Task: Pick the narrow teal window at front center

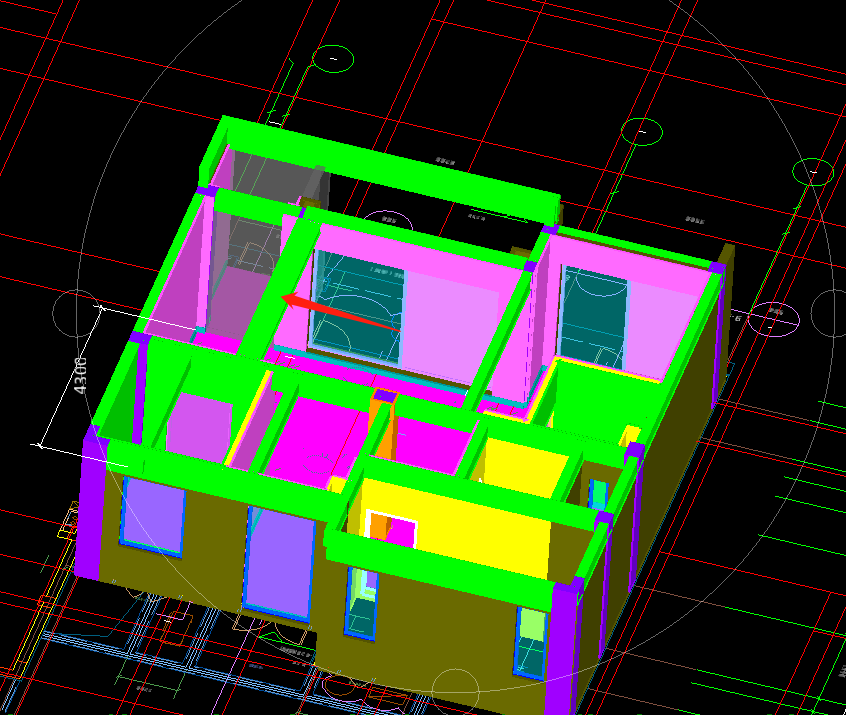Action: click(x=361, y=603)
